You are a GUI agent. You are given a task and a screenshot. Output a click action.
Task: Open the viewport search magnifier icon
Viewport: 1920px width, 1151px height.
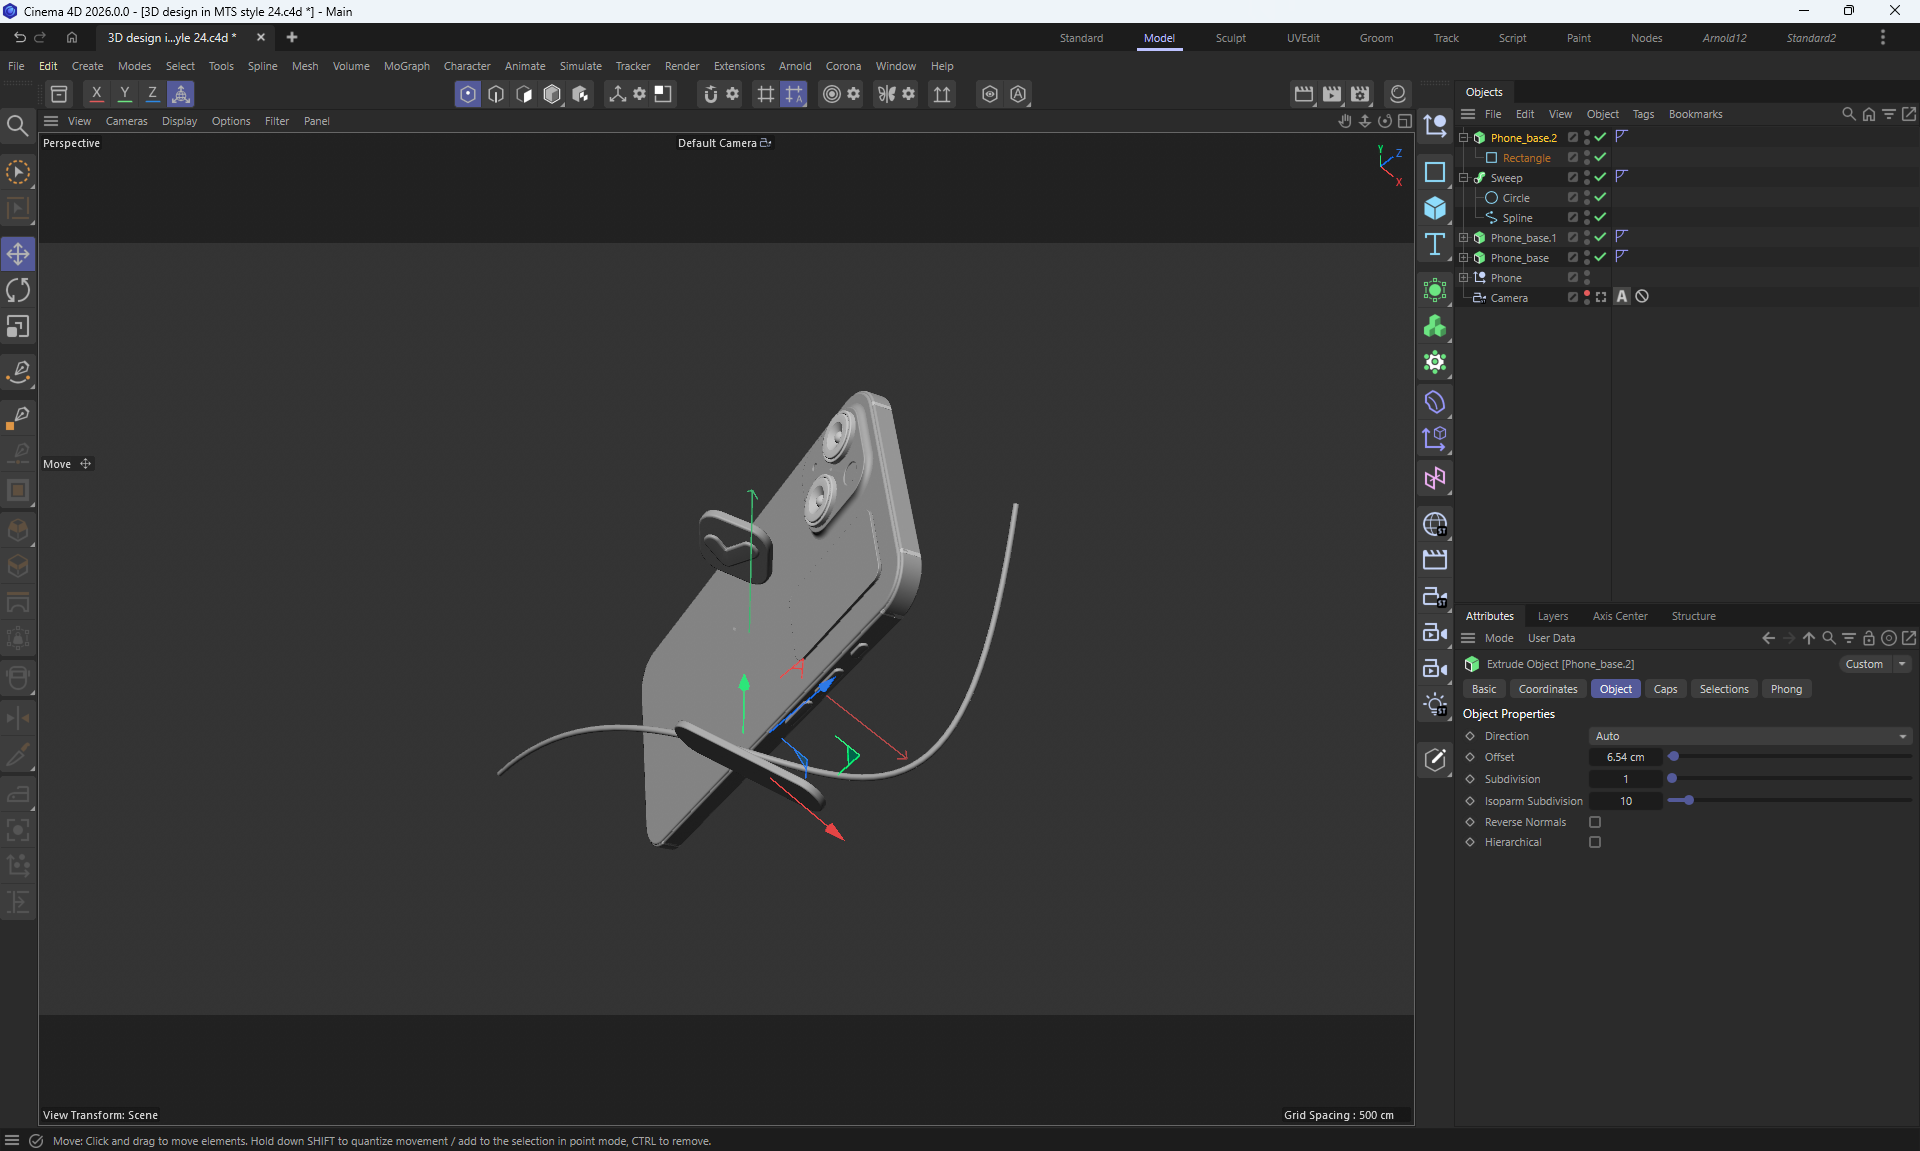(17, 126)
